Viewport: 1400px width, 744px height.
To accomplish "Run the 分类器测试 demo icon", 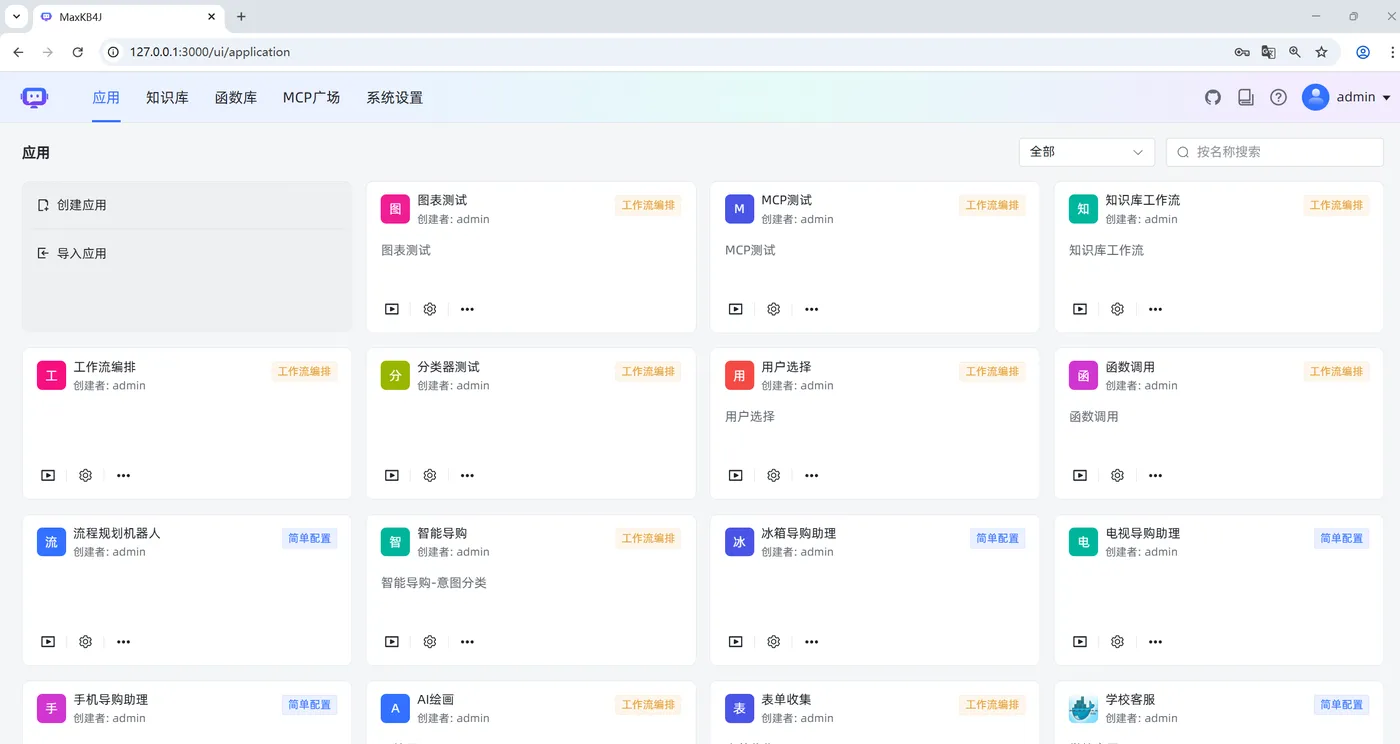I will (x=392, y=476).
